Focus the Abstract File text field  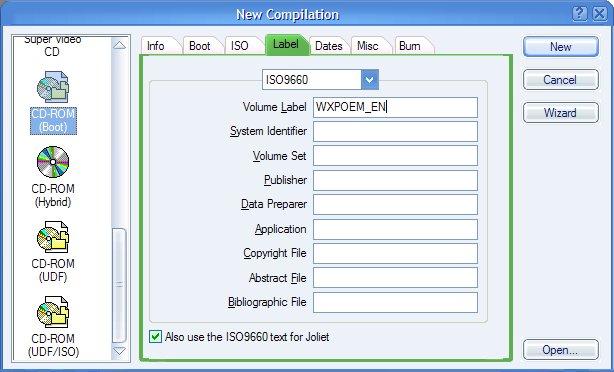tap(395, 278)
